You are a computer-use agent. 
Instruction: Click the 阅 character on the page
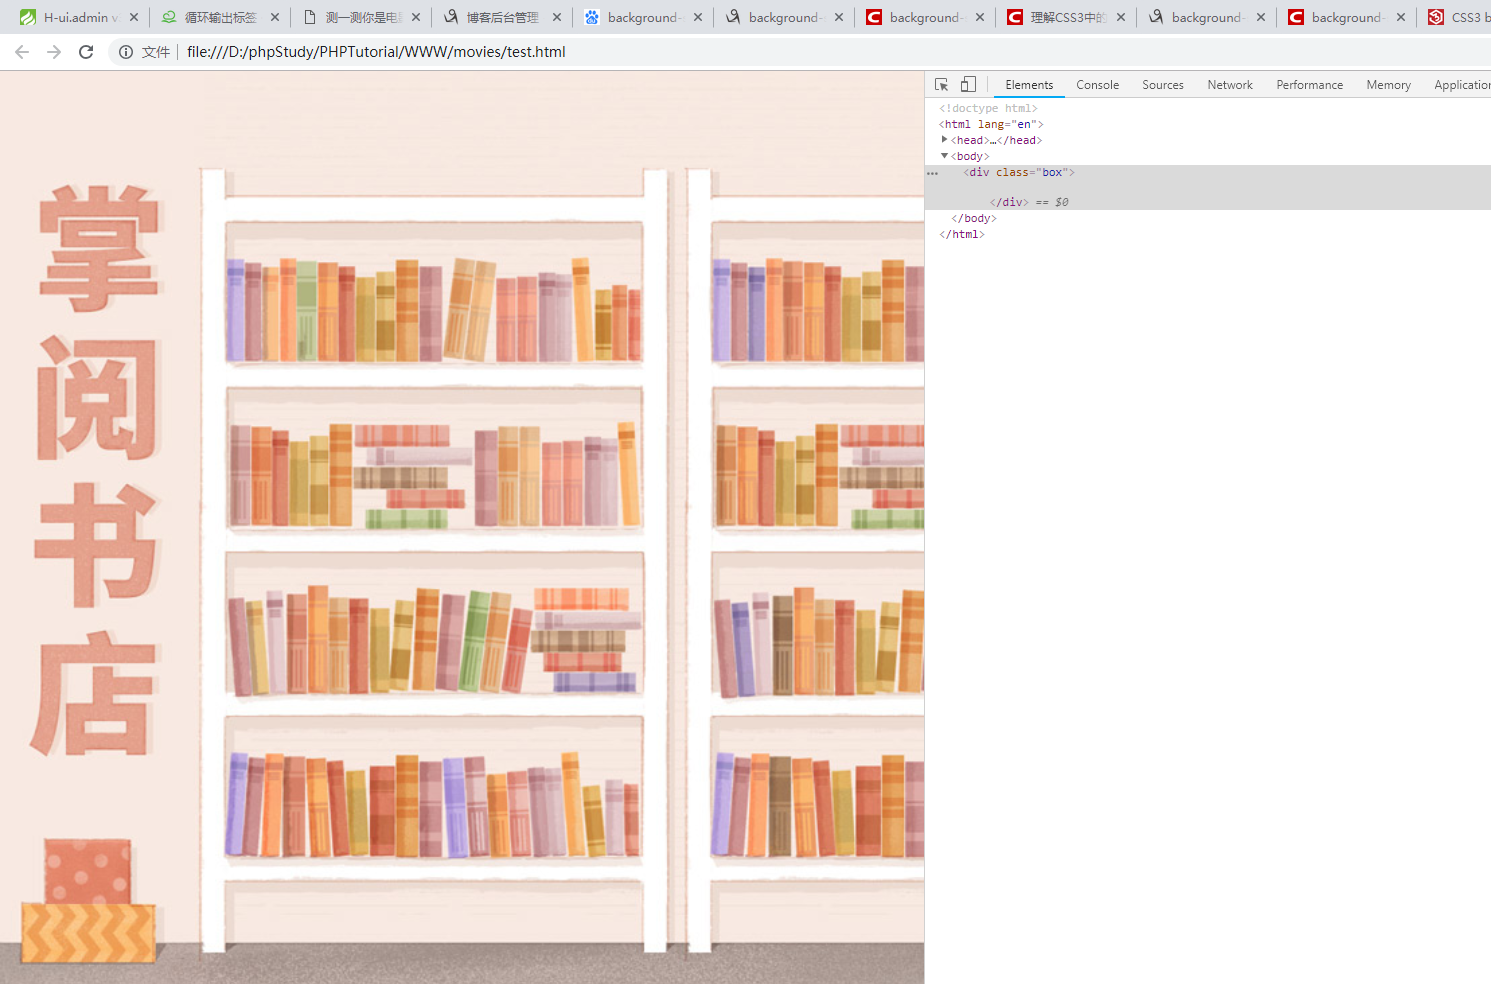point(98,398)
